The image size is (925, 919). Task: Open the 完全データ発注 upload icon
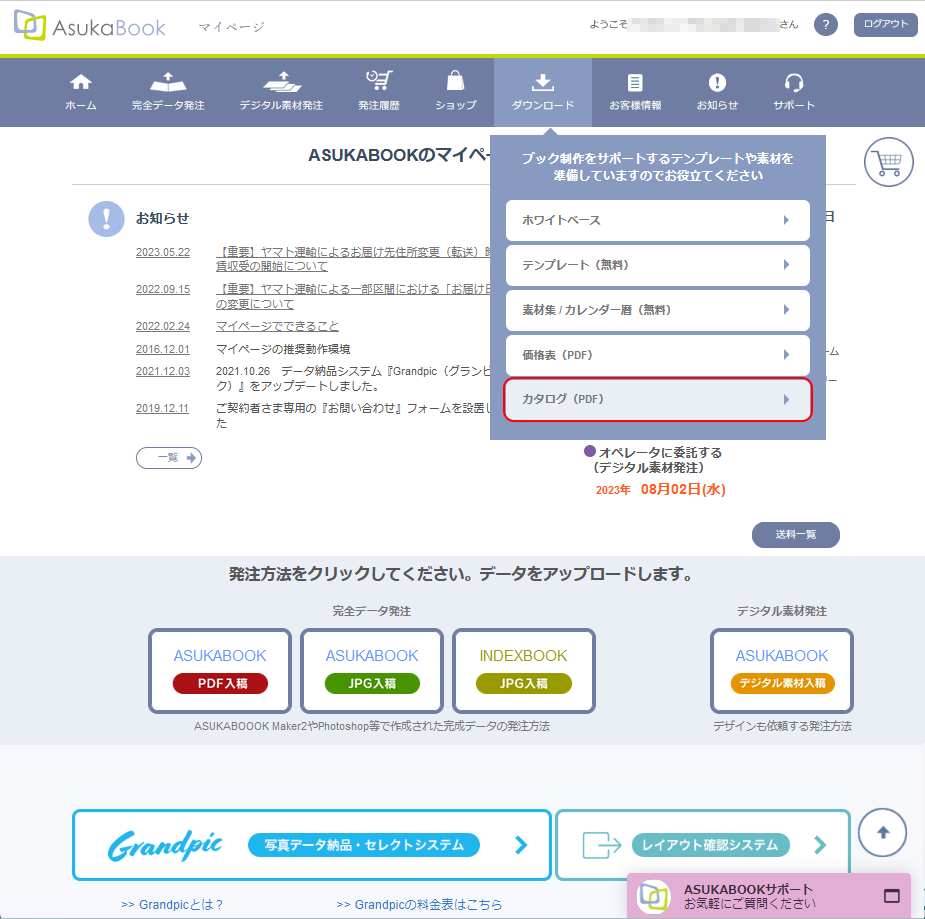tap(168, 82)
